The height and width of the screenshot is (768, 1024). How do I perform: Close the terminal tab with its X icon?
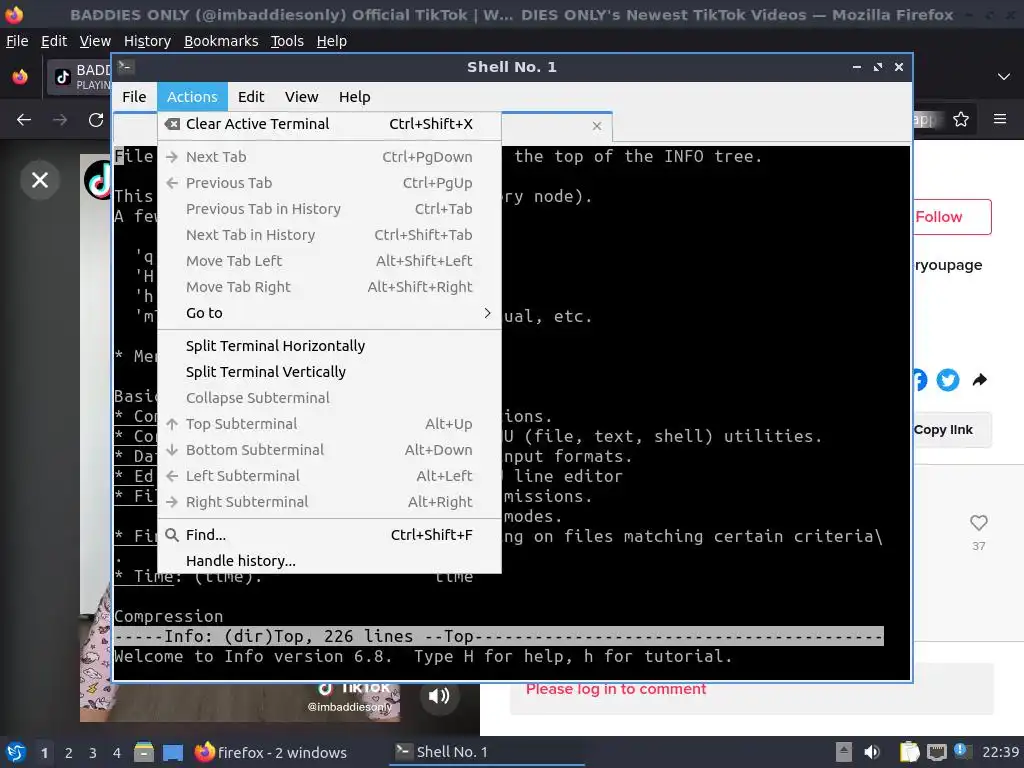(x=596, y=126)
